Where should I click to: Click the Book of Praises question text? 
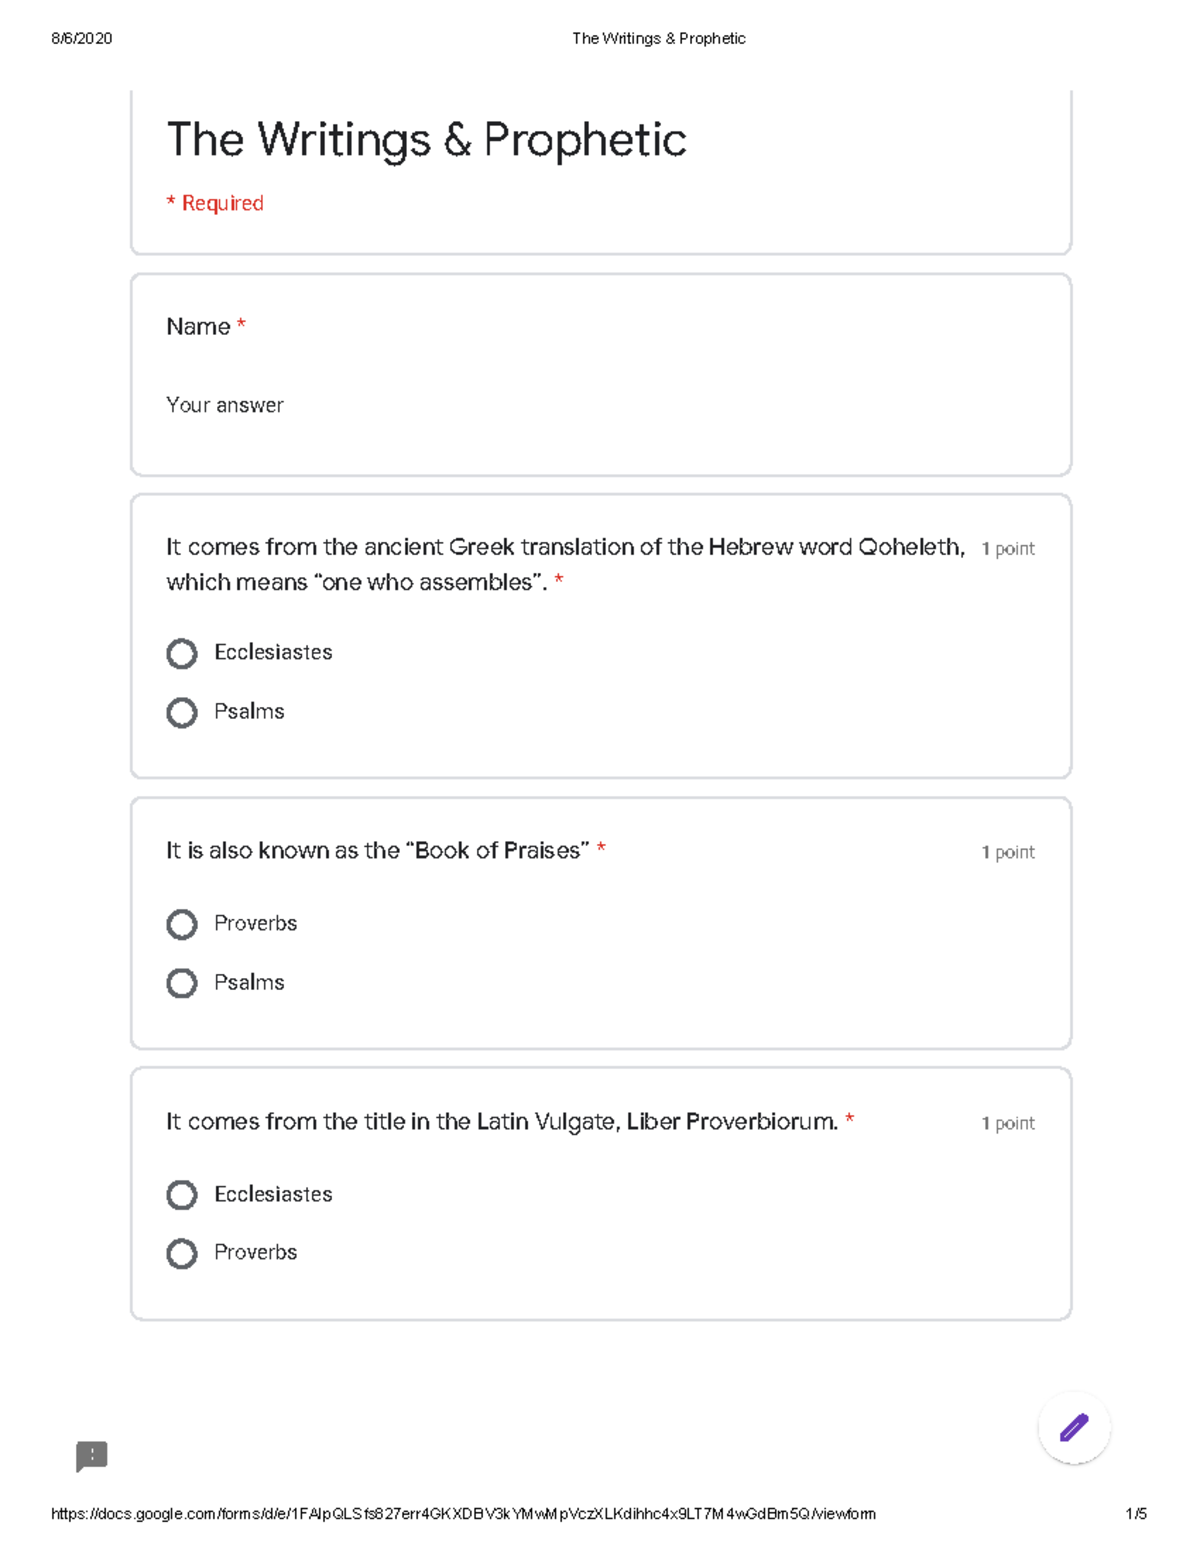(x=377, y=851)
